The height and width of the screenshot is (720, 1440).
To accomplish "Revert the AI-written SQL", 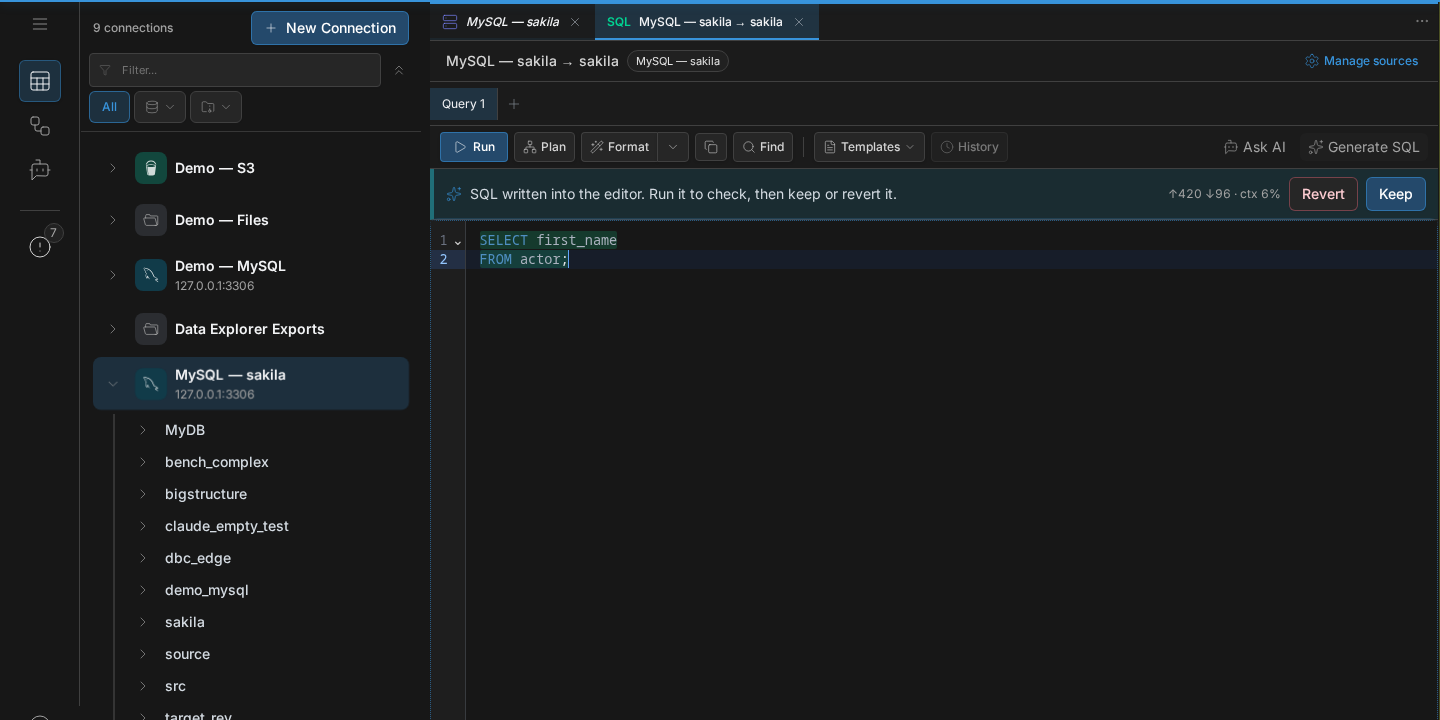I will coord(1323,194).
